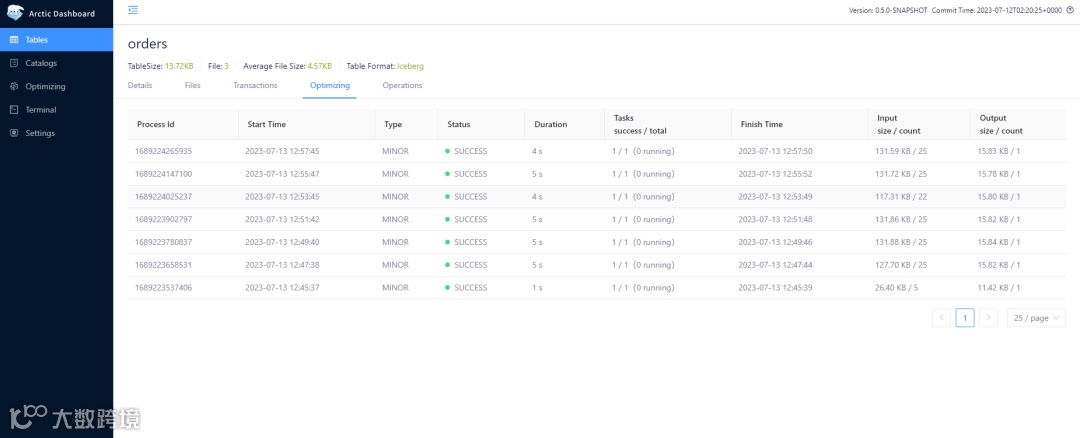Image resolution: width=1080 pixels, height=438 pixels.
Task: Click finish time 2023-07-13 12:53:49
Action: click(x=776, y=196)
